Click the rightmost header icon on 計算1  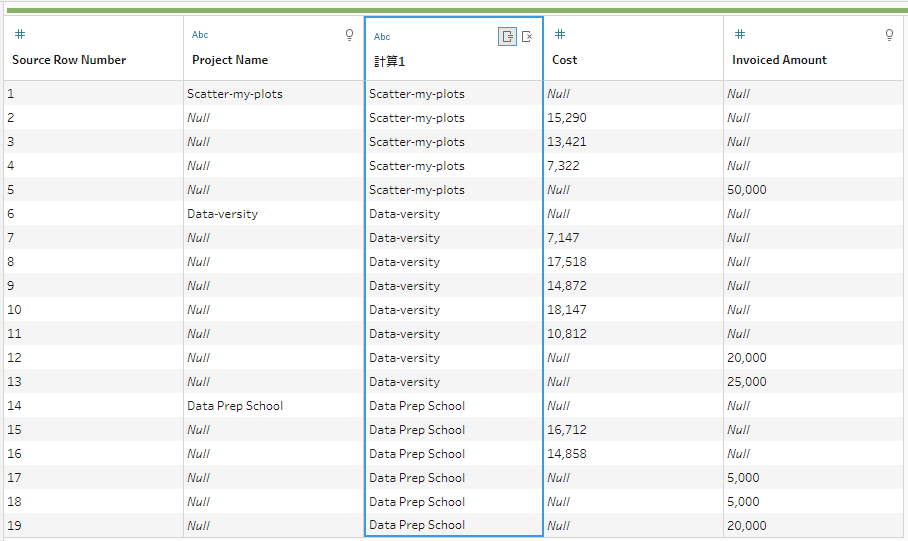(527, 37)
